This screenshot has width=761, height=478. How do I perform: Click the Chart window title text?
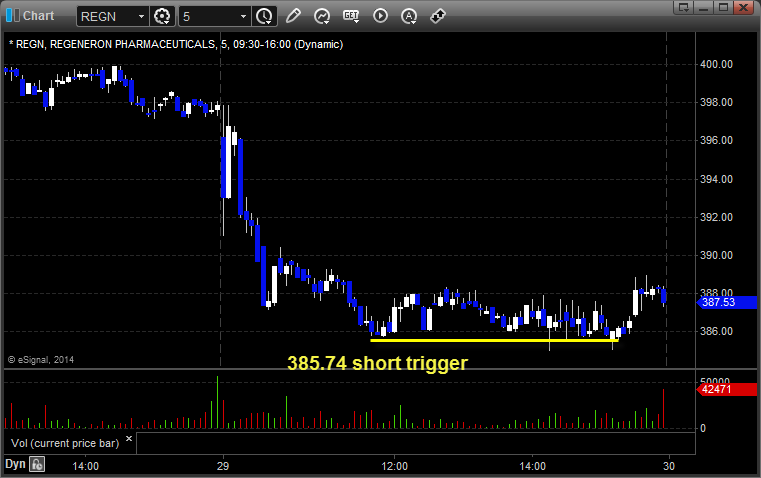pos(39,16)
